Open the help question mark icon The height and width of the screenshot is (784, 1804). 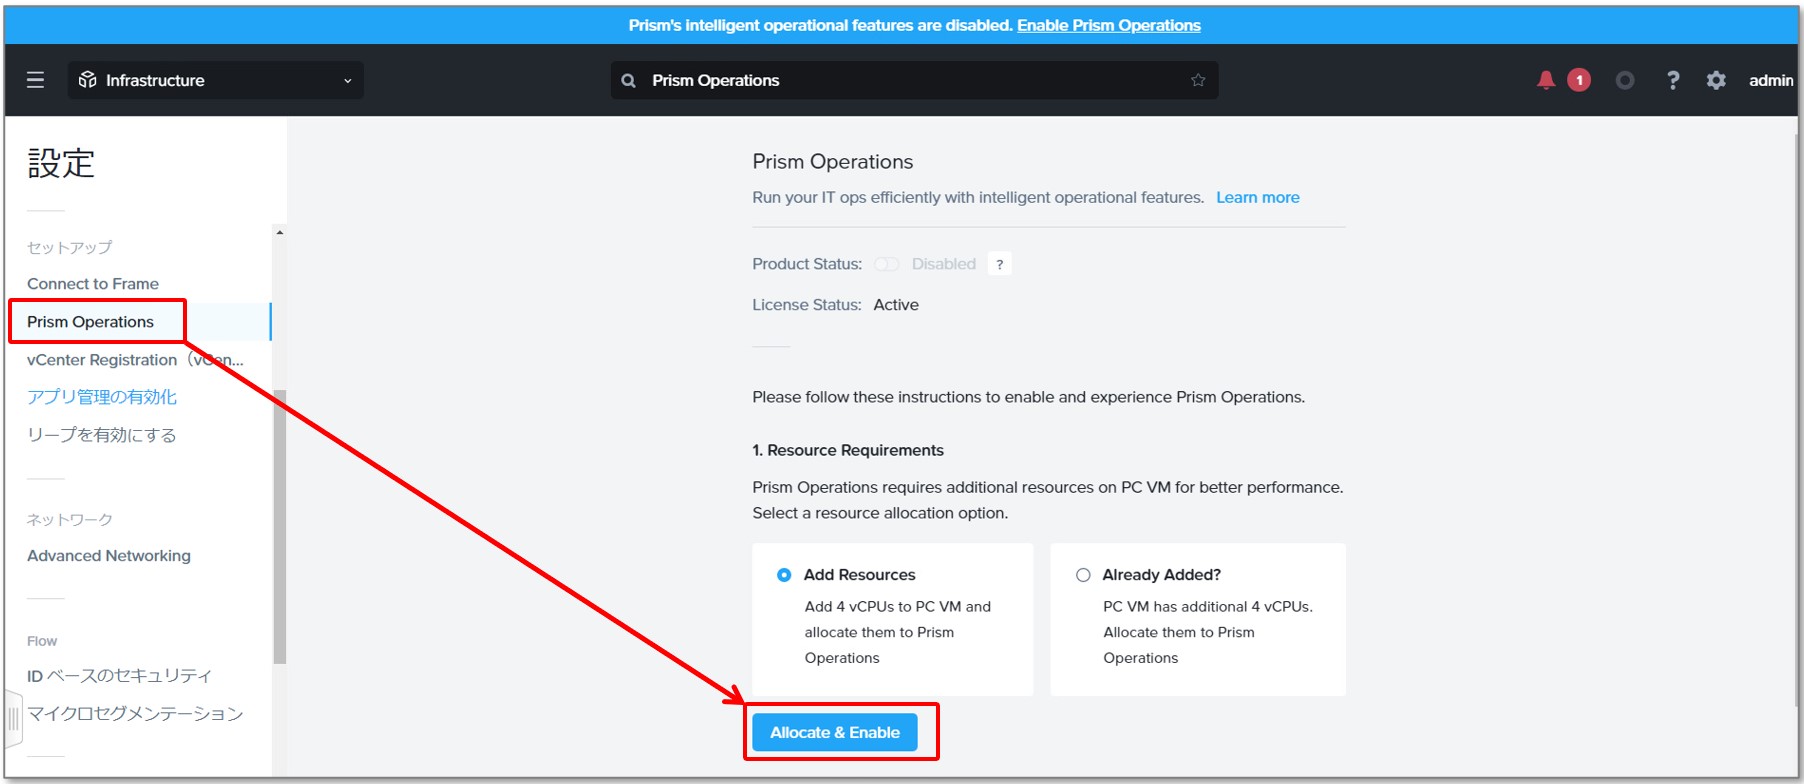(x=1673, y=80)
